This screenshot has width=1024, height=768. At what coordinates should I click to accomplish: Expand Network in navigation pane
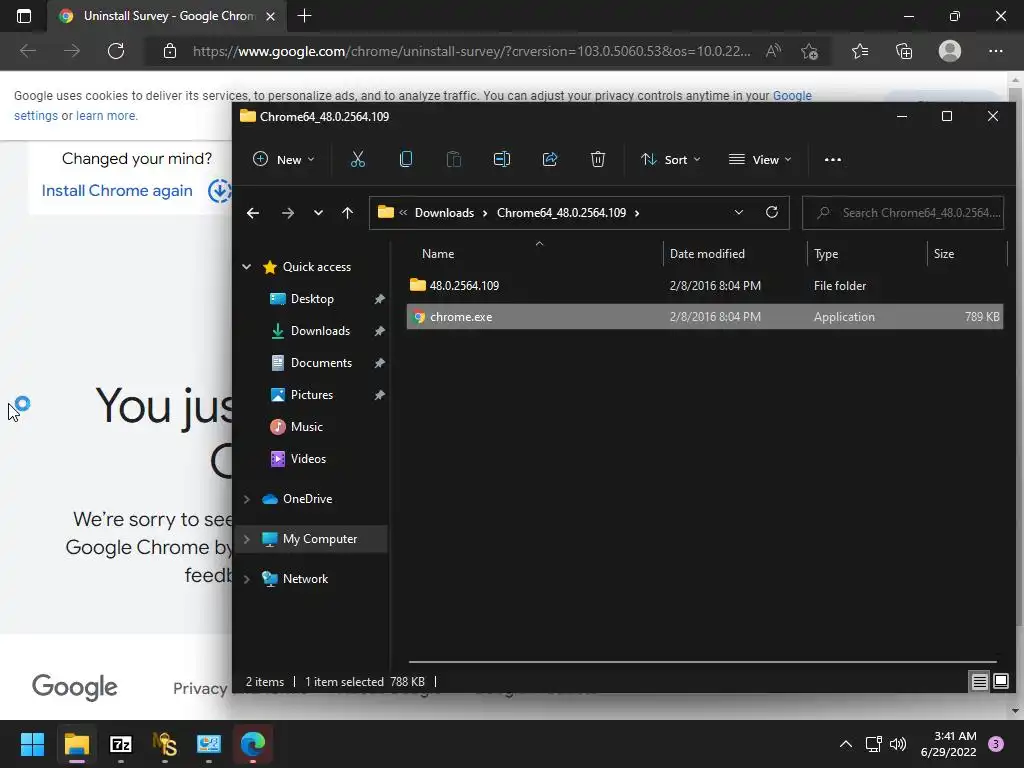(247, 579)
